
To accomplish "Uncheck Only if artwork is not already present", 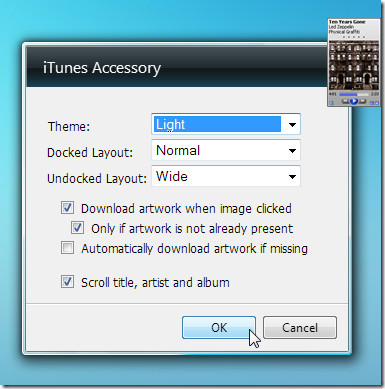I will [x=77, y=228].
